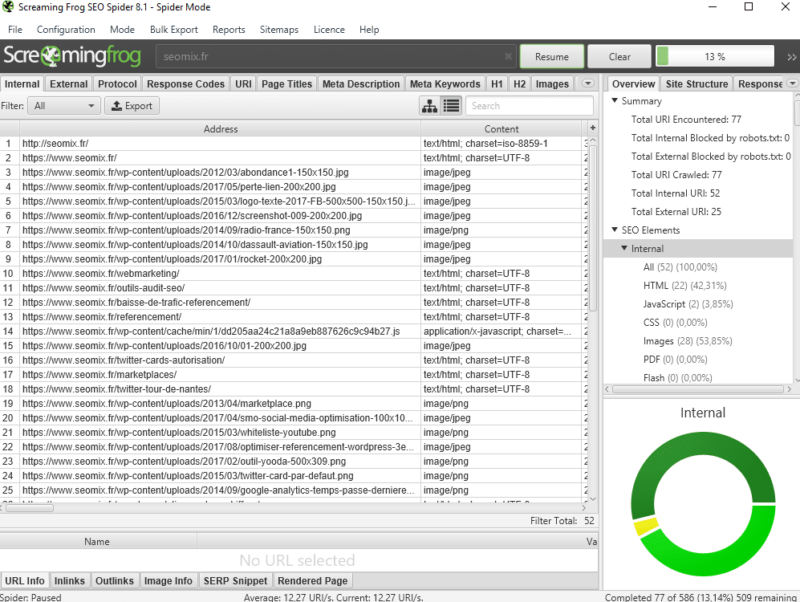Open the Mode menu

122,30
